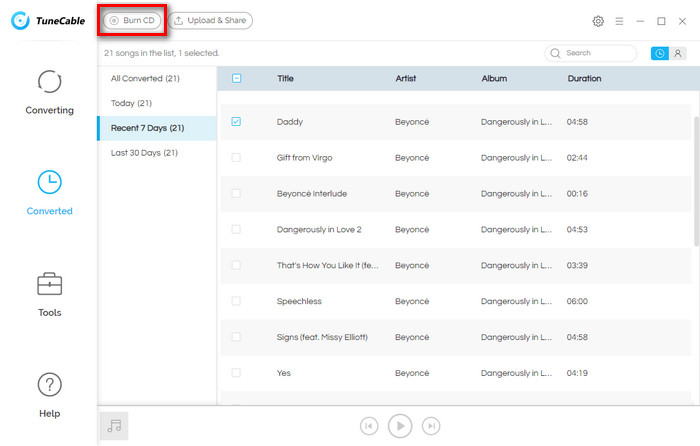Check Dangerously in Love 2 checkbox

(x=236, y=229)
